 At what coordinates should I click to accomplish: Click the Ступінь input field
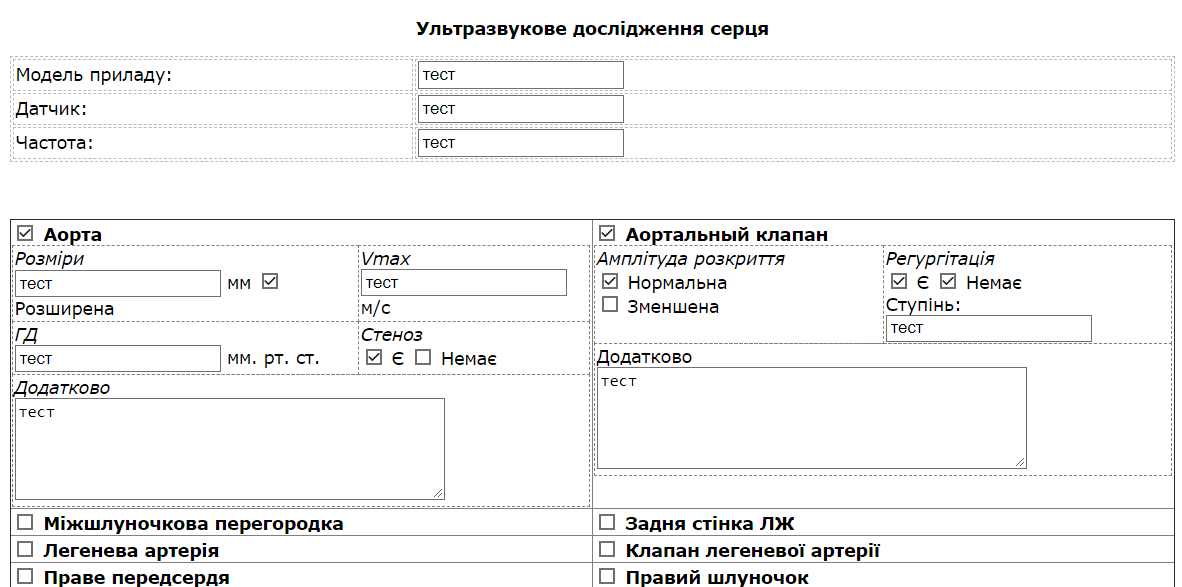tap(988, 328)
